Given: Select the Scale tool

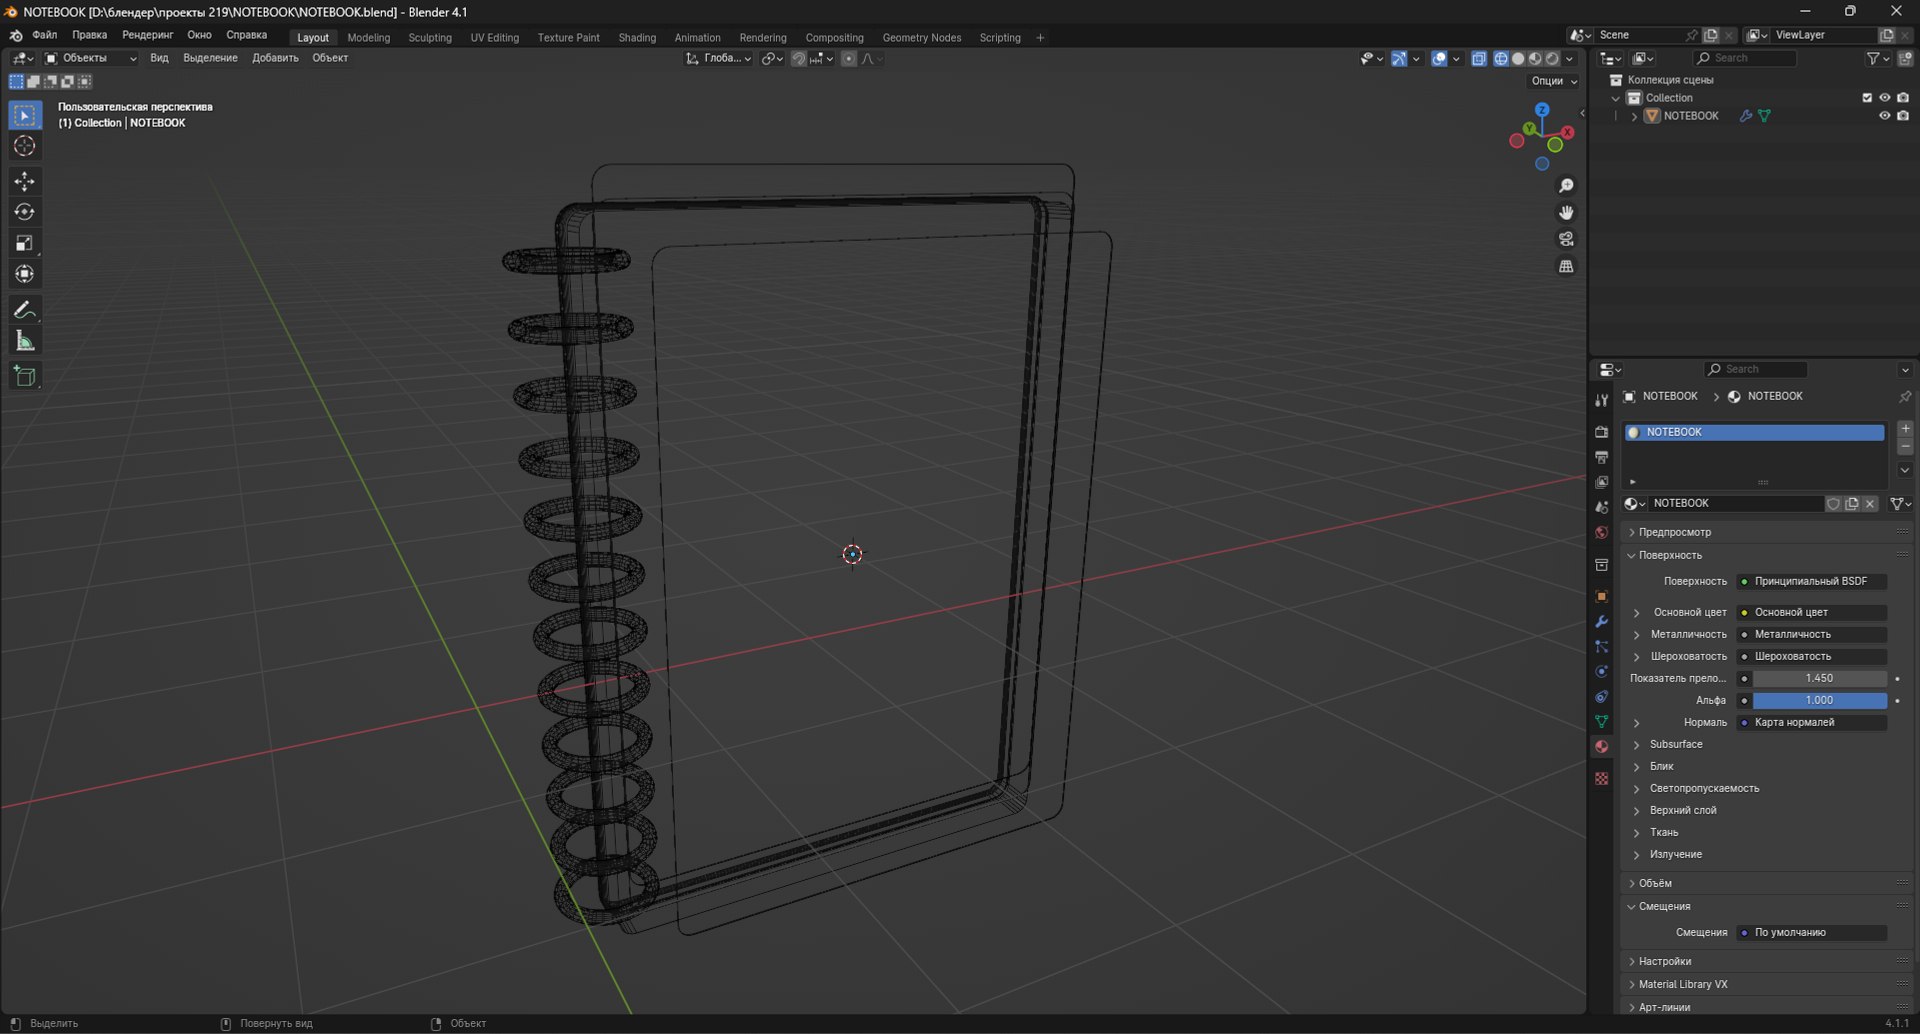Looking at the screenshot, I should (x=25, y=243).
